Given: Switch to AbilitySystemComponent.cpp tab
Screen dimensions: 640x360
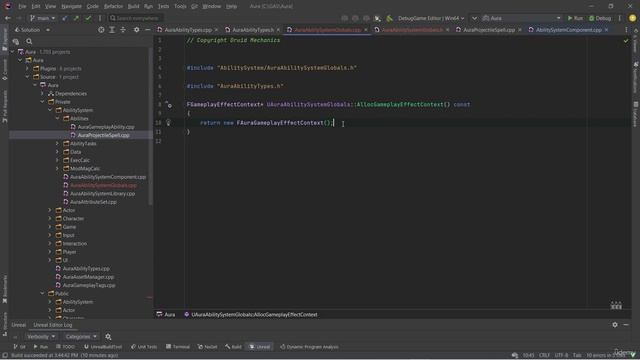Looking at the screenshot, I should [x=568, y=30].
